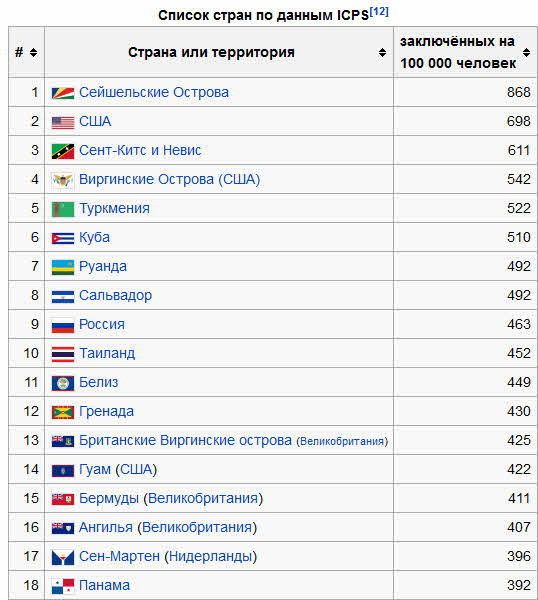The height and width of the screenshot is (600, 538).
Task: Select the value 396 in Сен-Мартен row
Action: point(518,556)
